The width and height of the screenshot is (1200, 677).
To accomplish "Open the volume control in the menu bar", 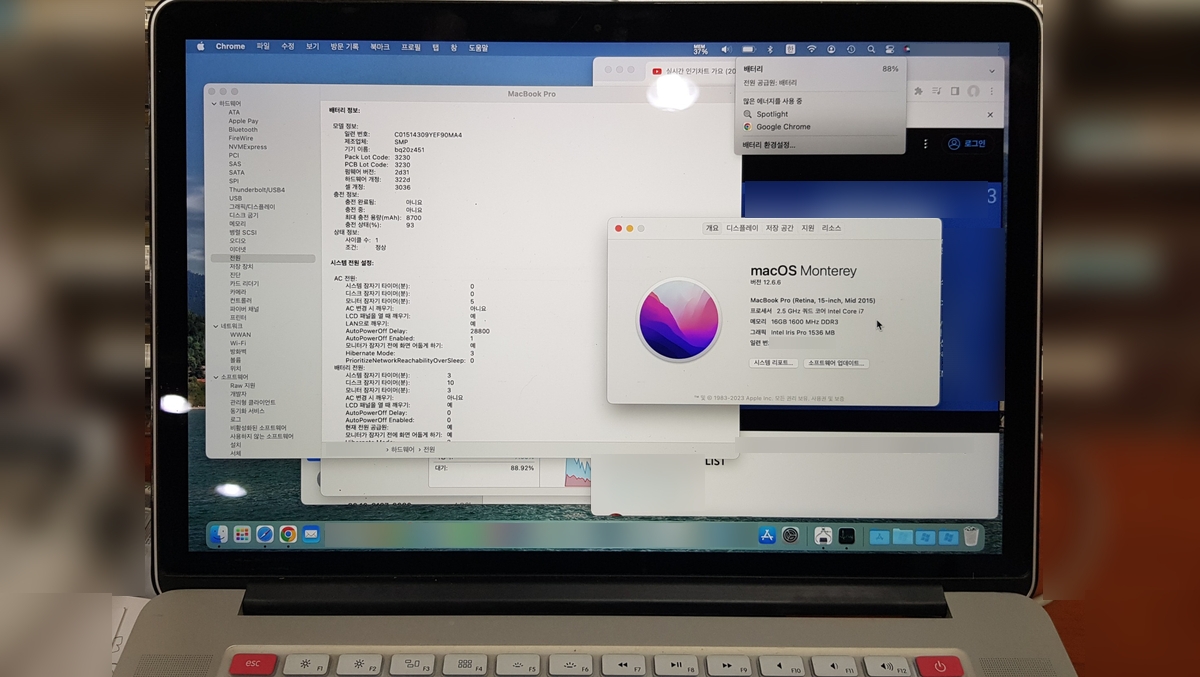I will (x=726, y=48).
